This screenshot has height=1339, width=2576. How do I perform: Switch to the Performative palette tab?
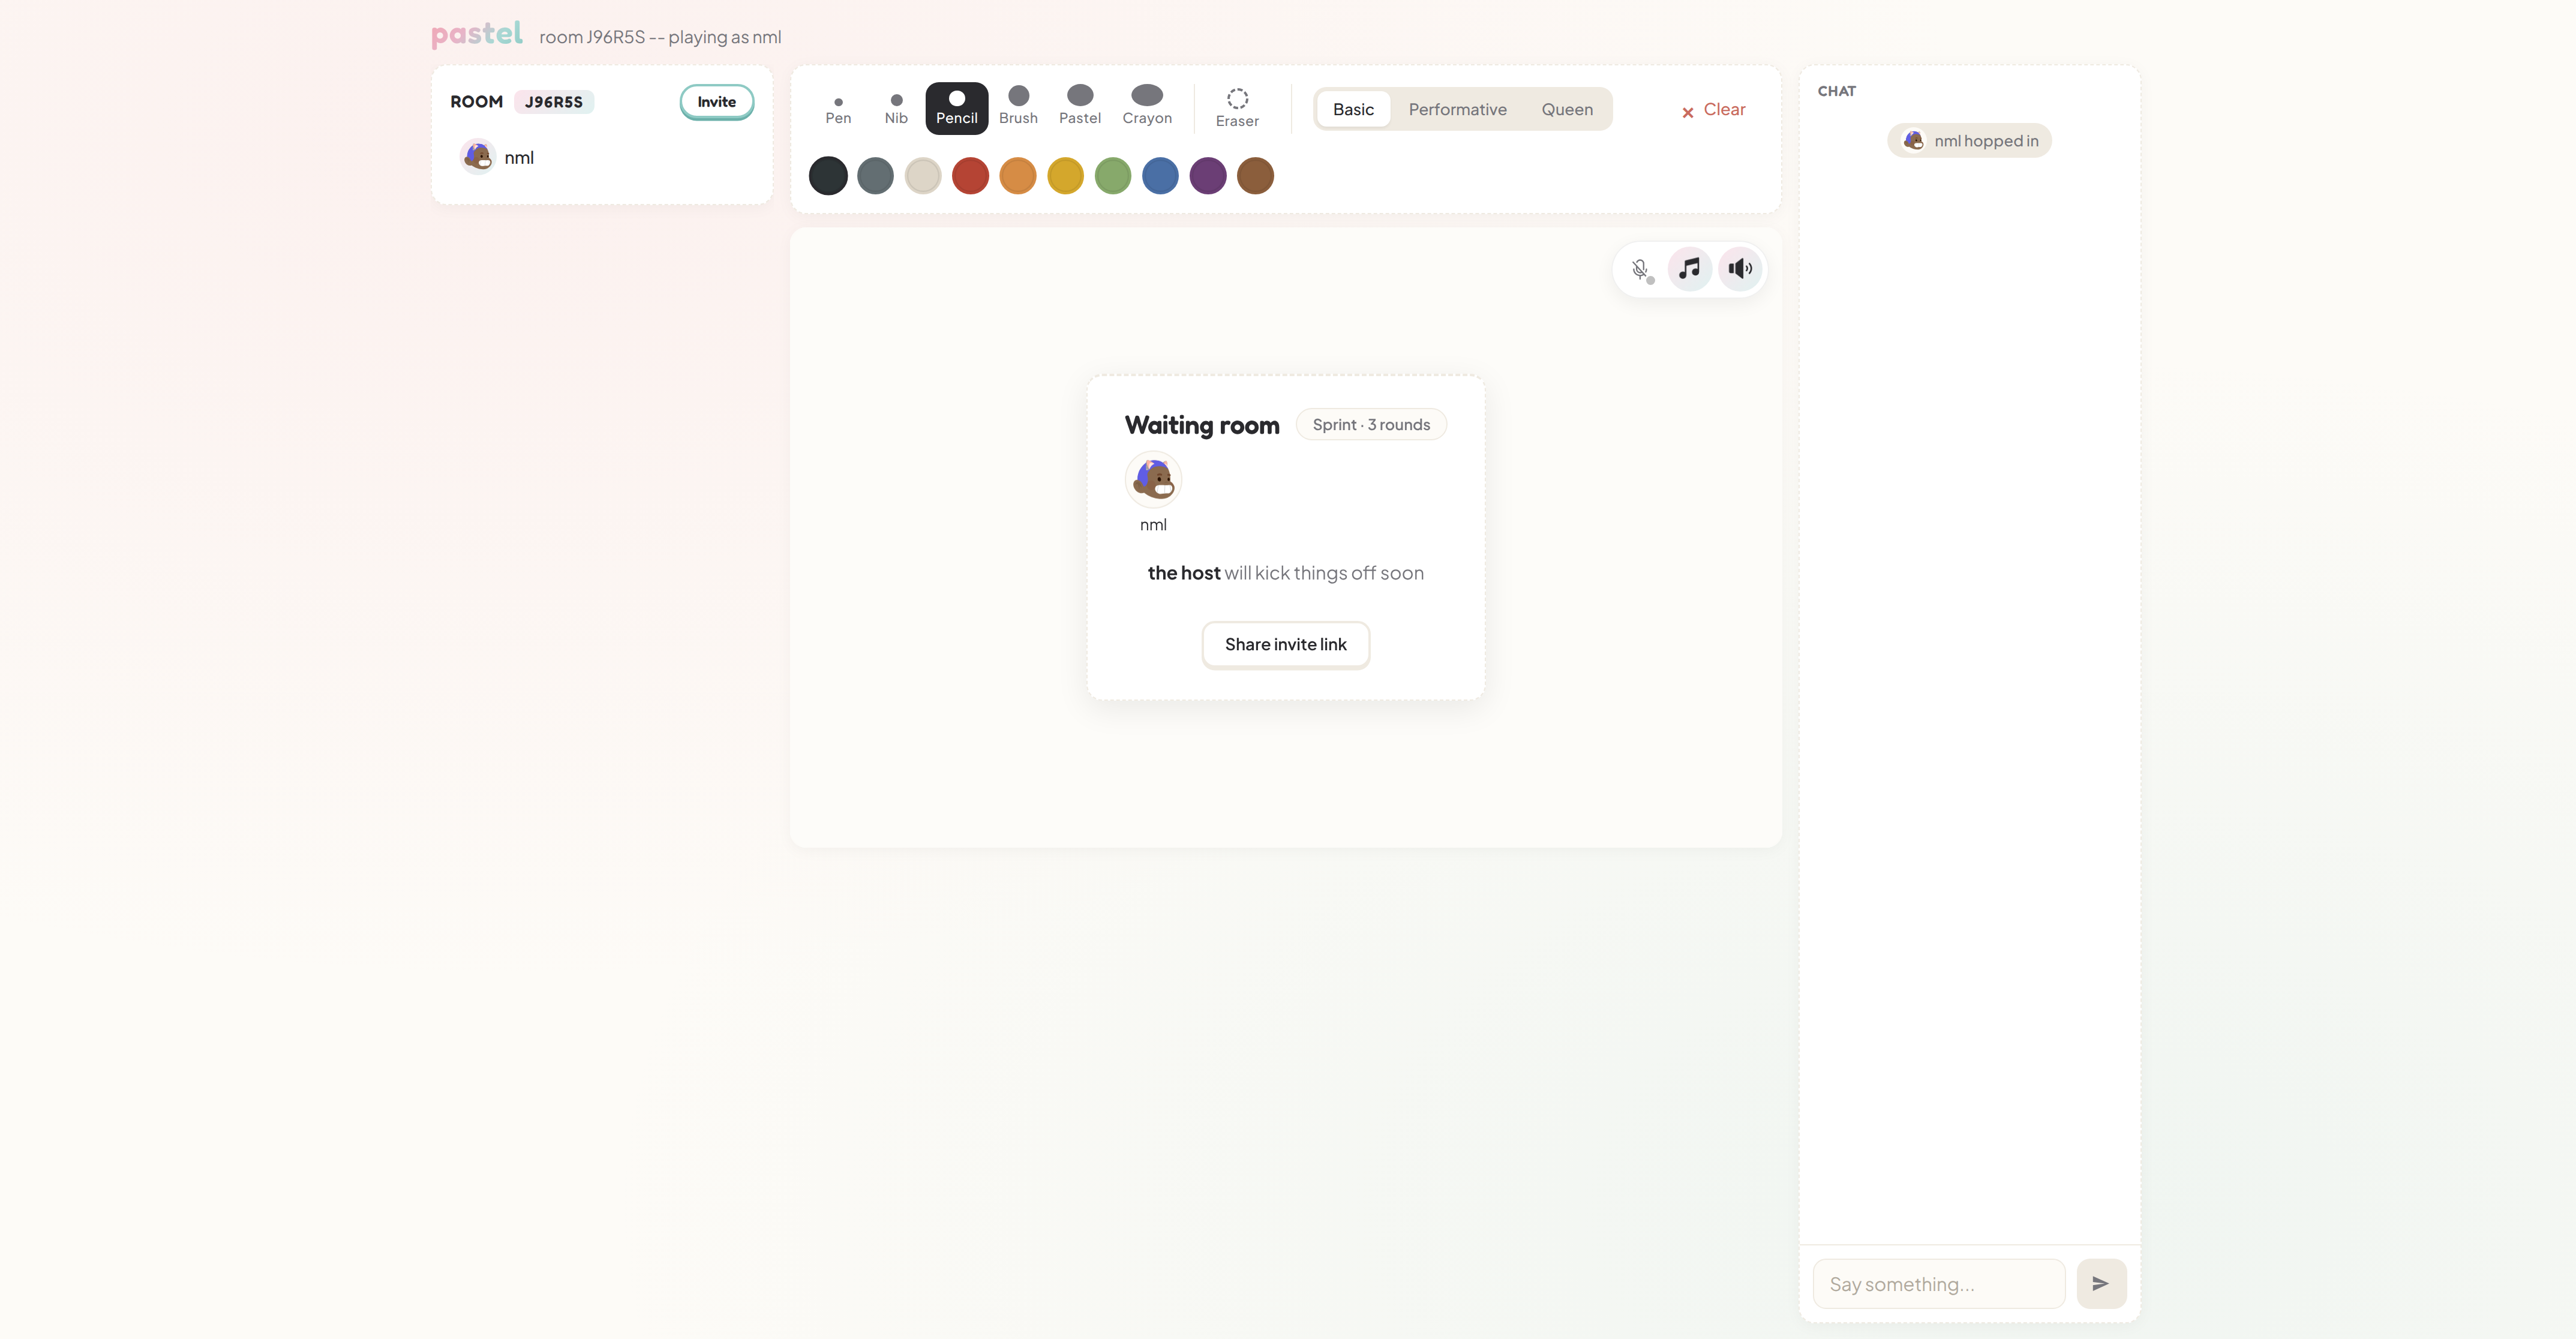(x=1457, y=109)
